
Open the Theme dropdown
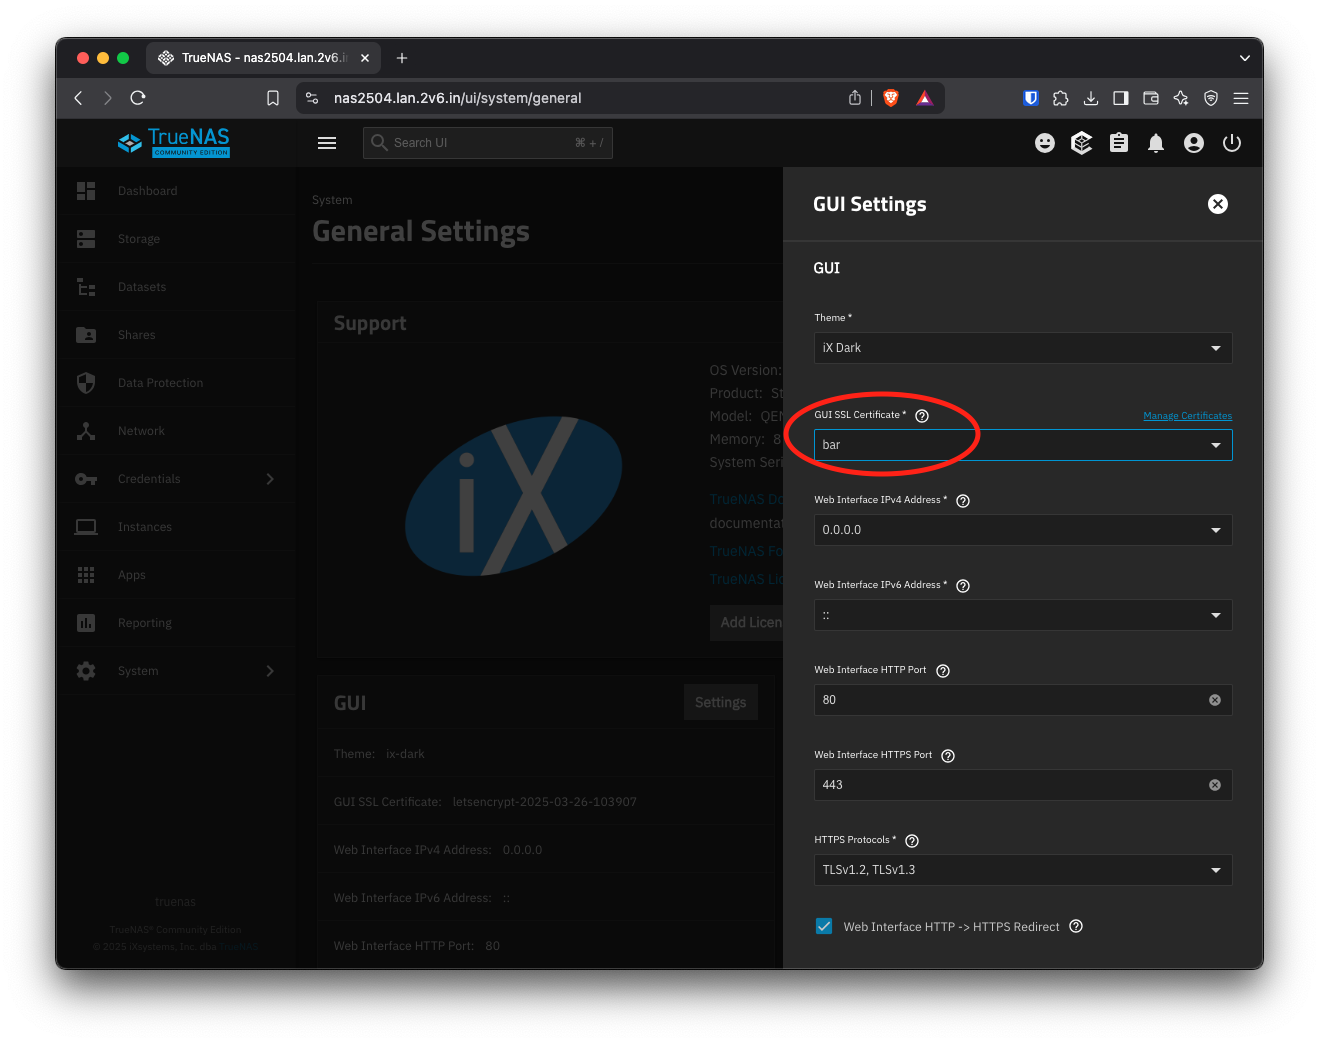click(x=1023, y=348)
